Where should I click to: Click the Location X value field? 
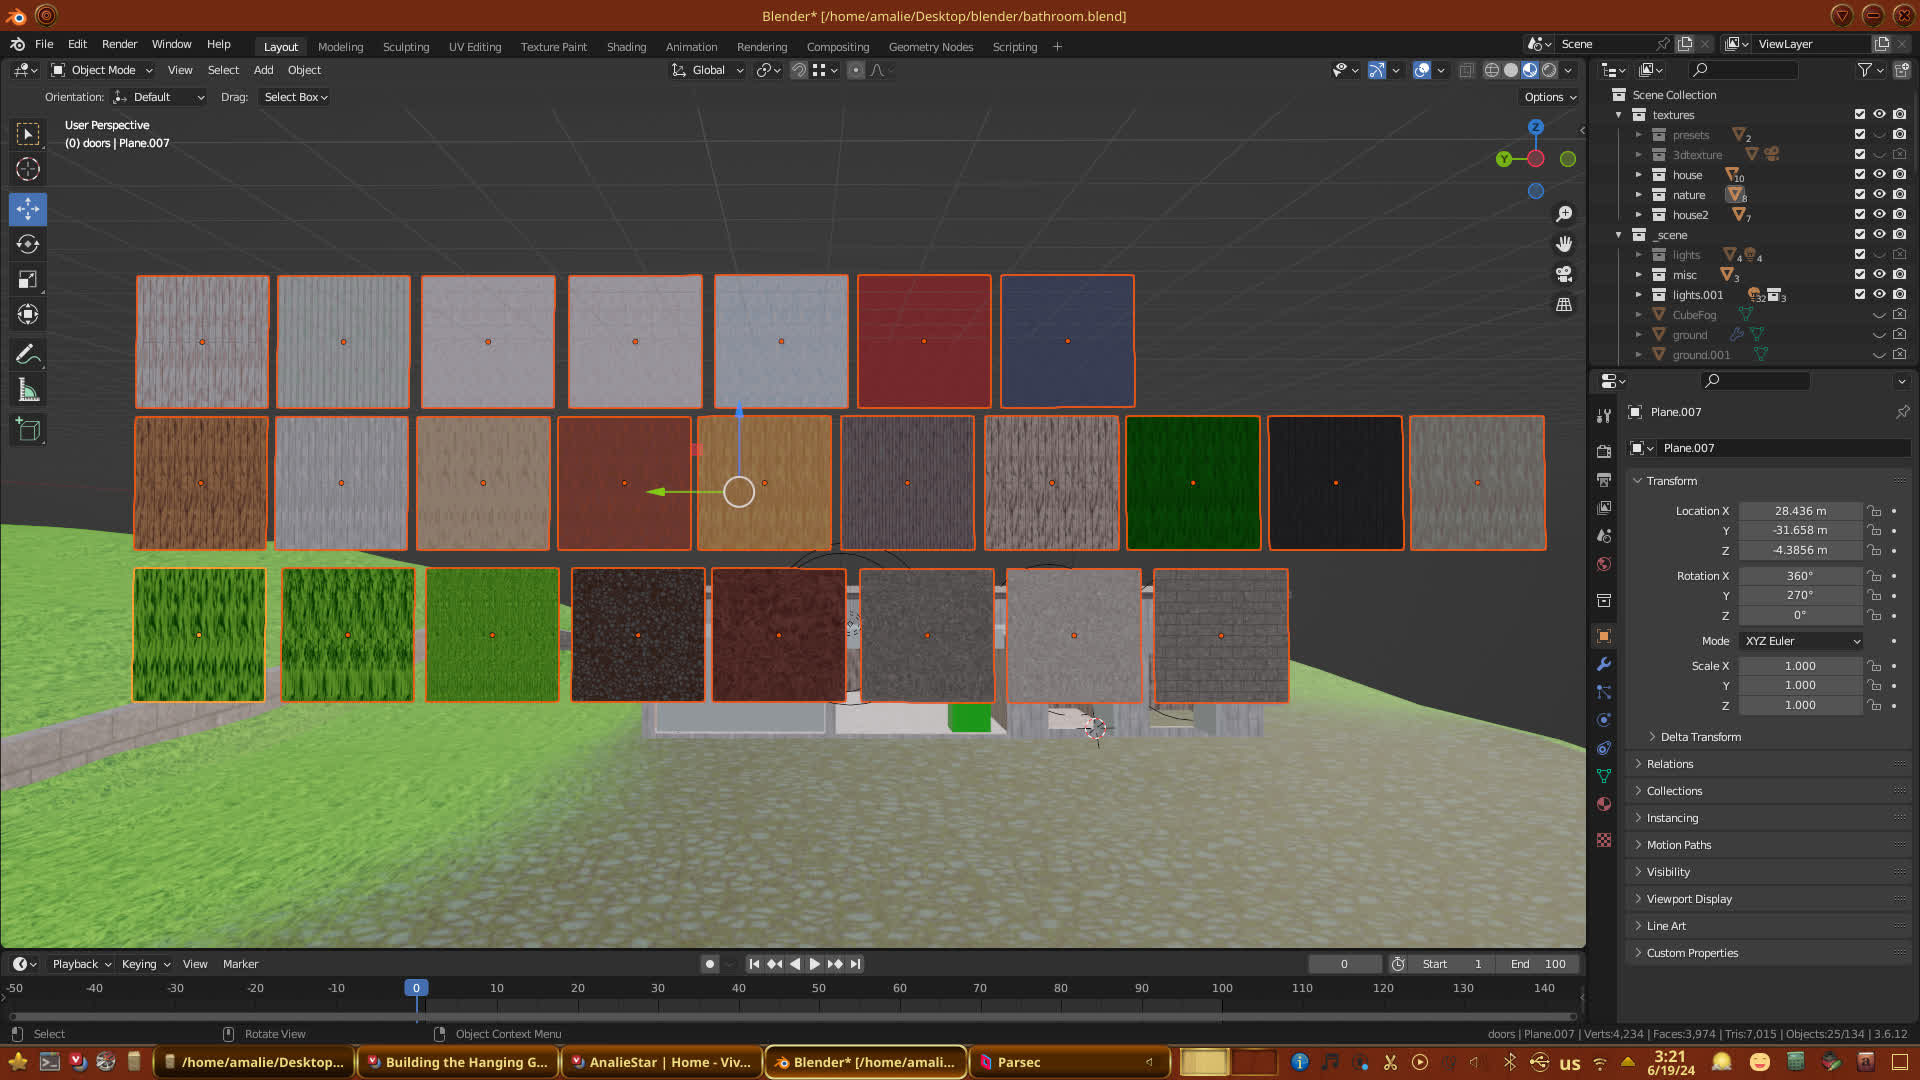click(x=1800, y=511)
